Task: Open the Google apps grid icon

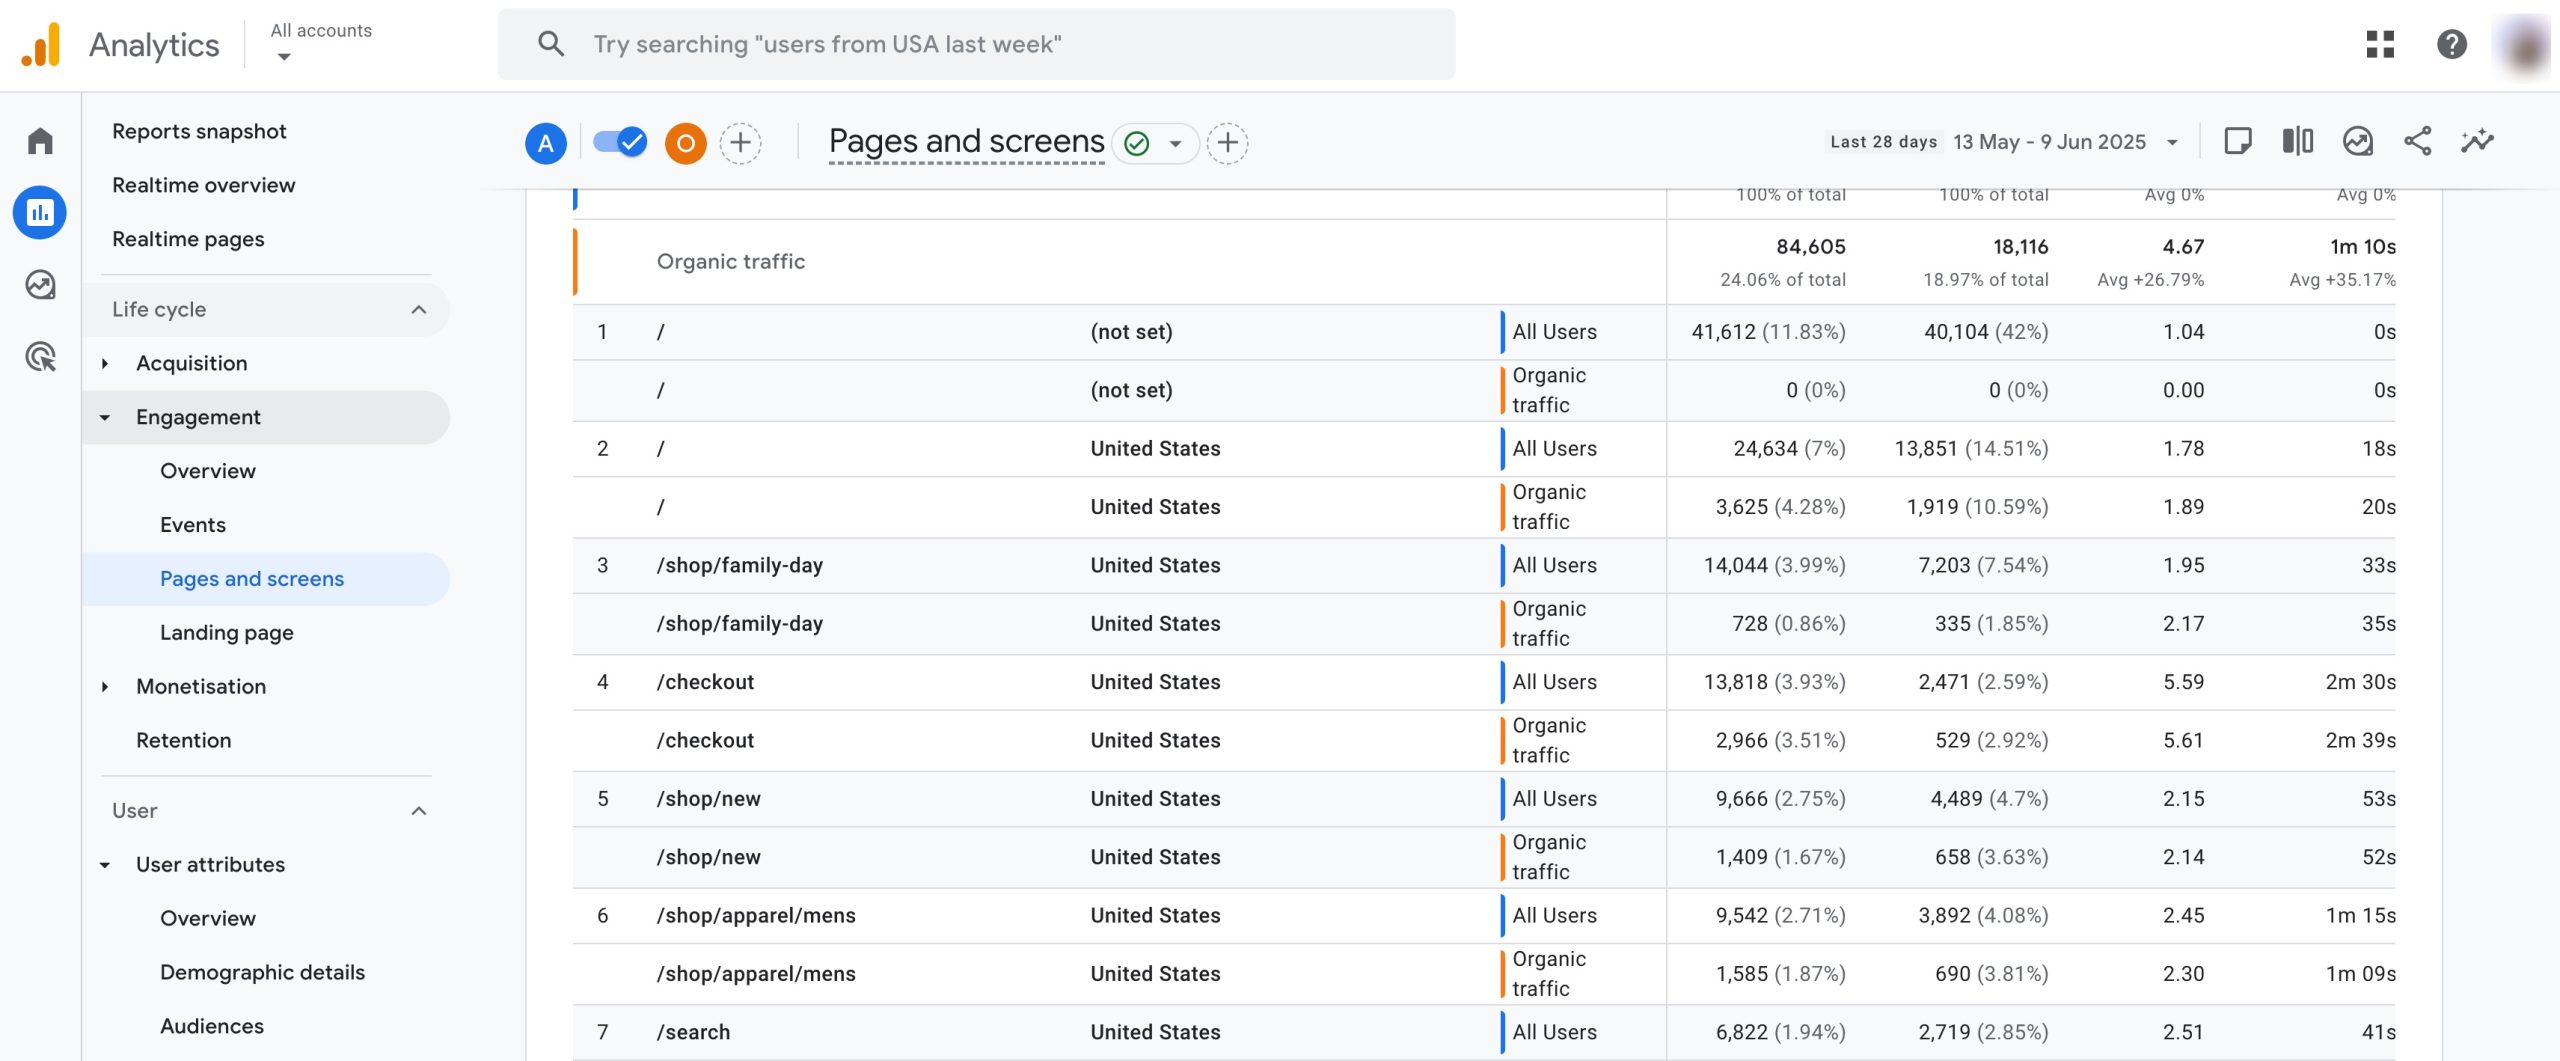Action: [x=2380, y=44]
